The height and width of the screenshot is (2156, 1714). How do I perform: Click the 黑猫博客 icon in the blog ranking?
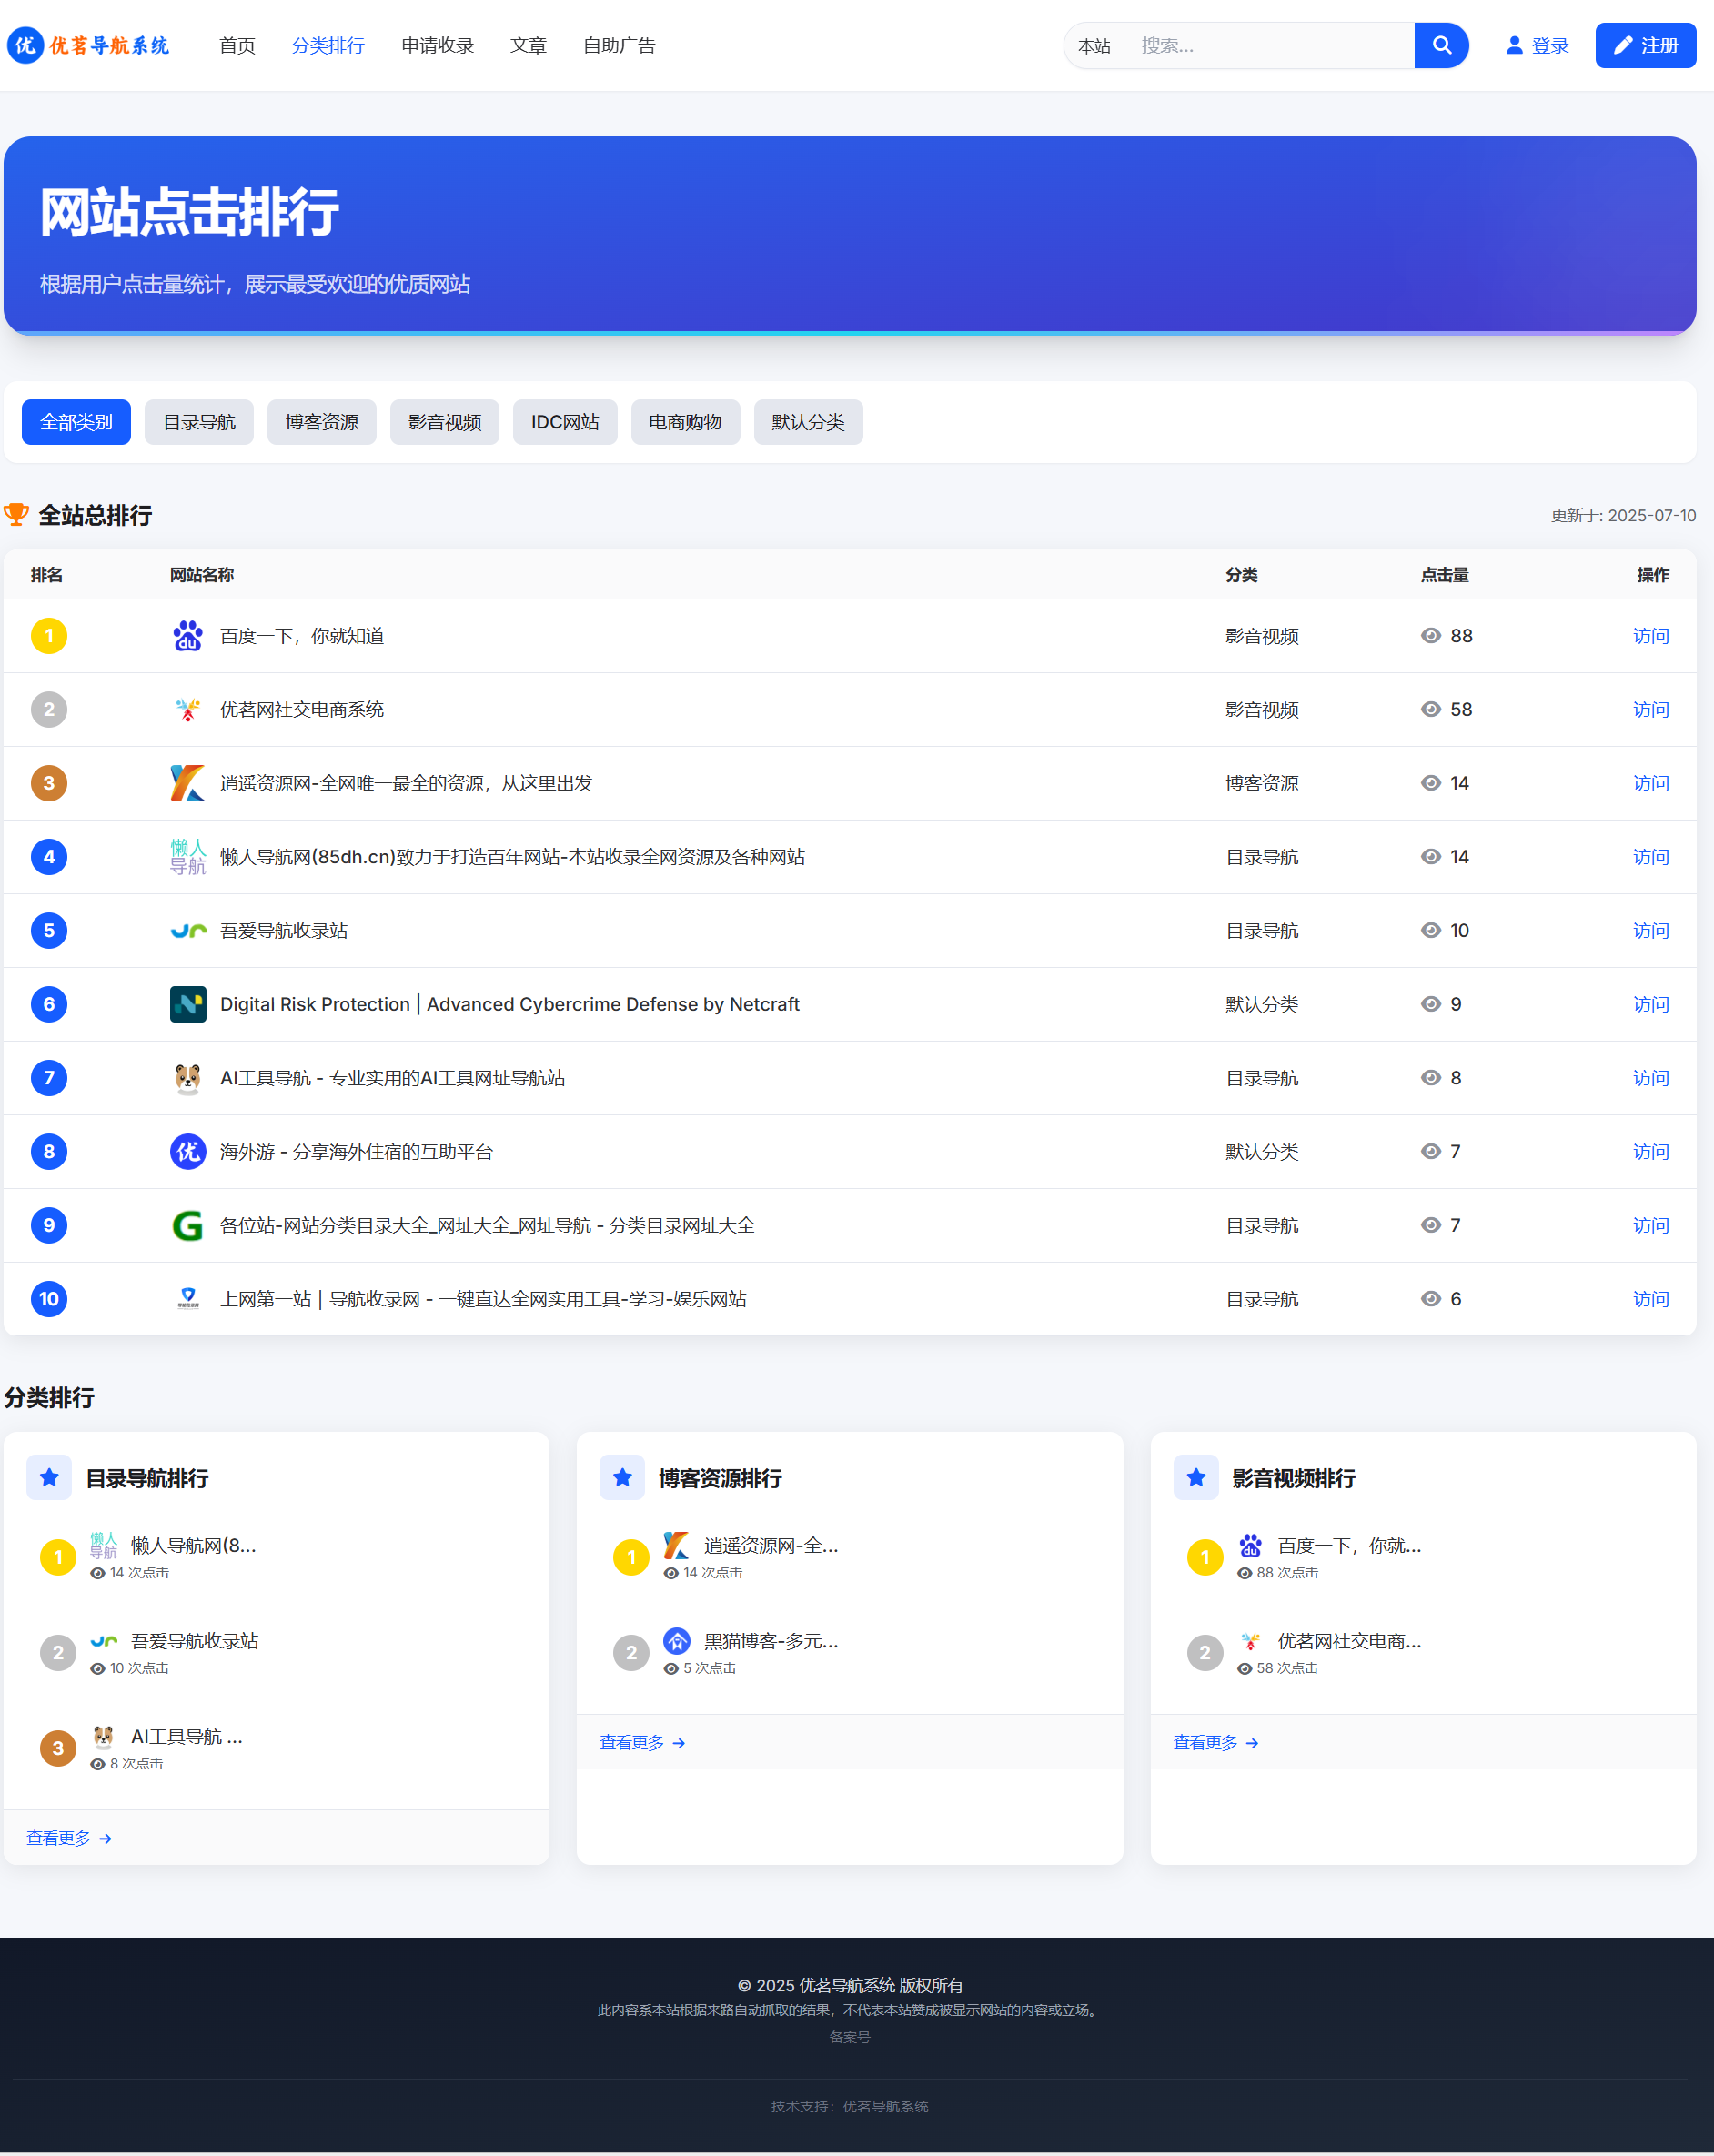coord(677,1641)
